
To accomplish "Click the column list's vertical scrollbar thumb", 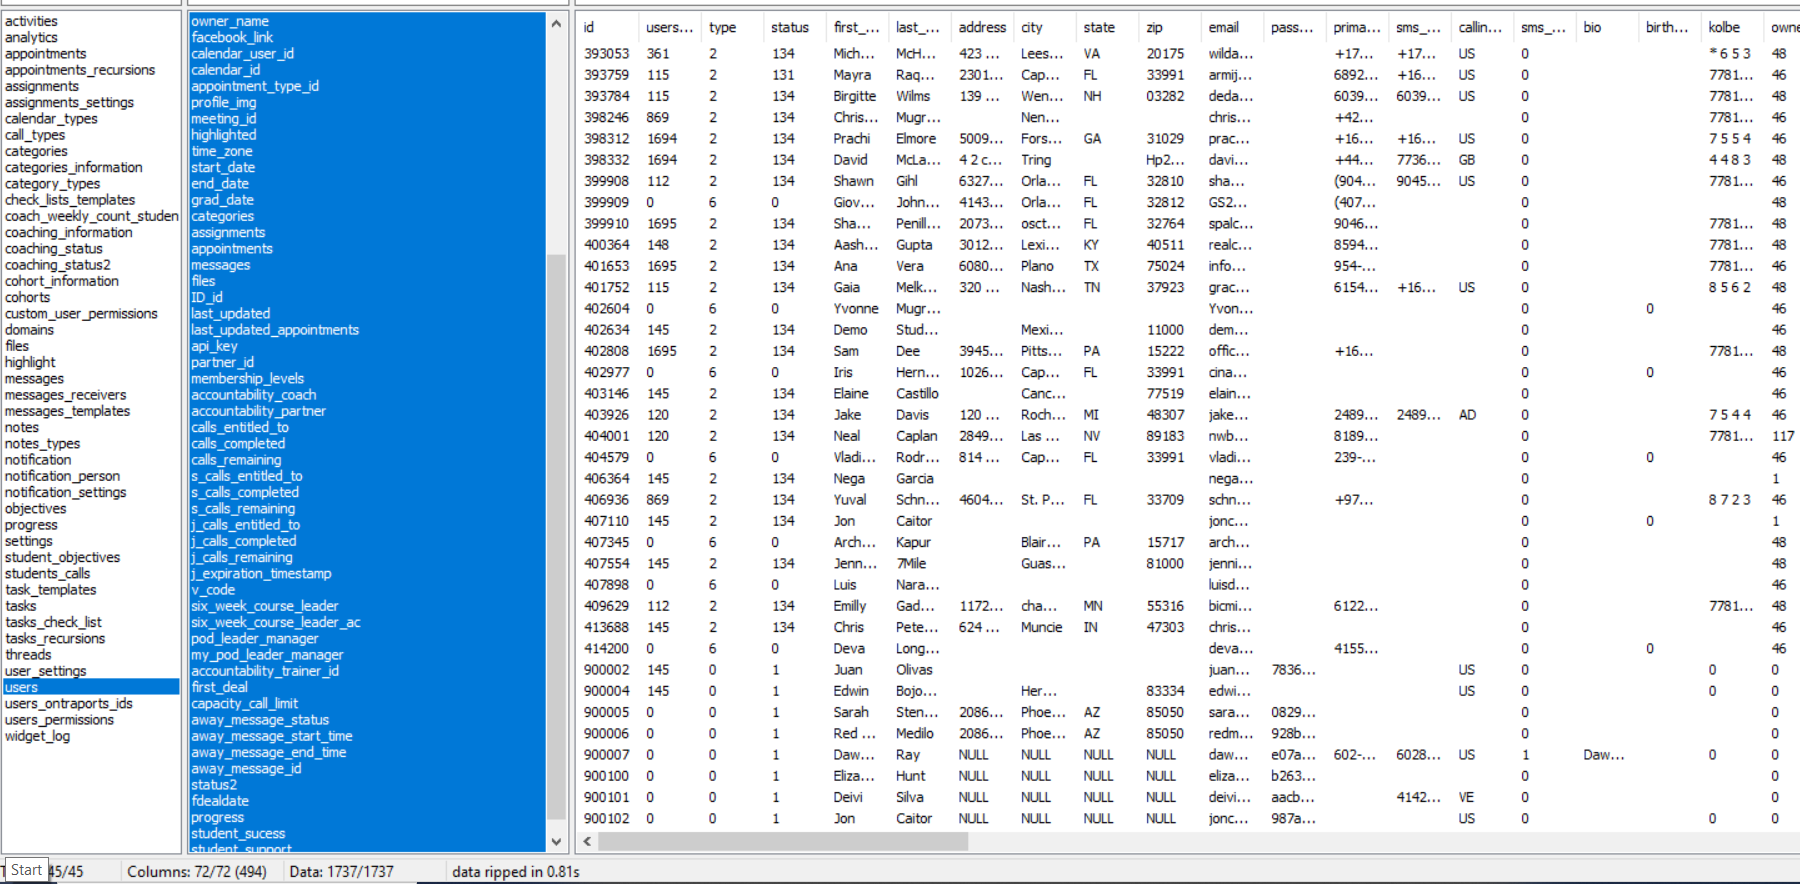I will click(556, 537).
